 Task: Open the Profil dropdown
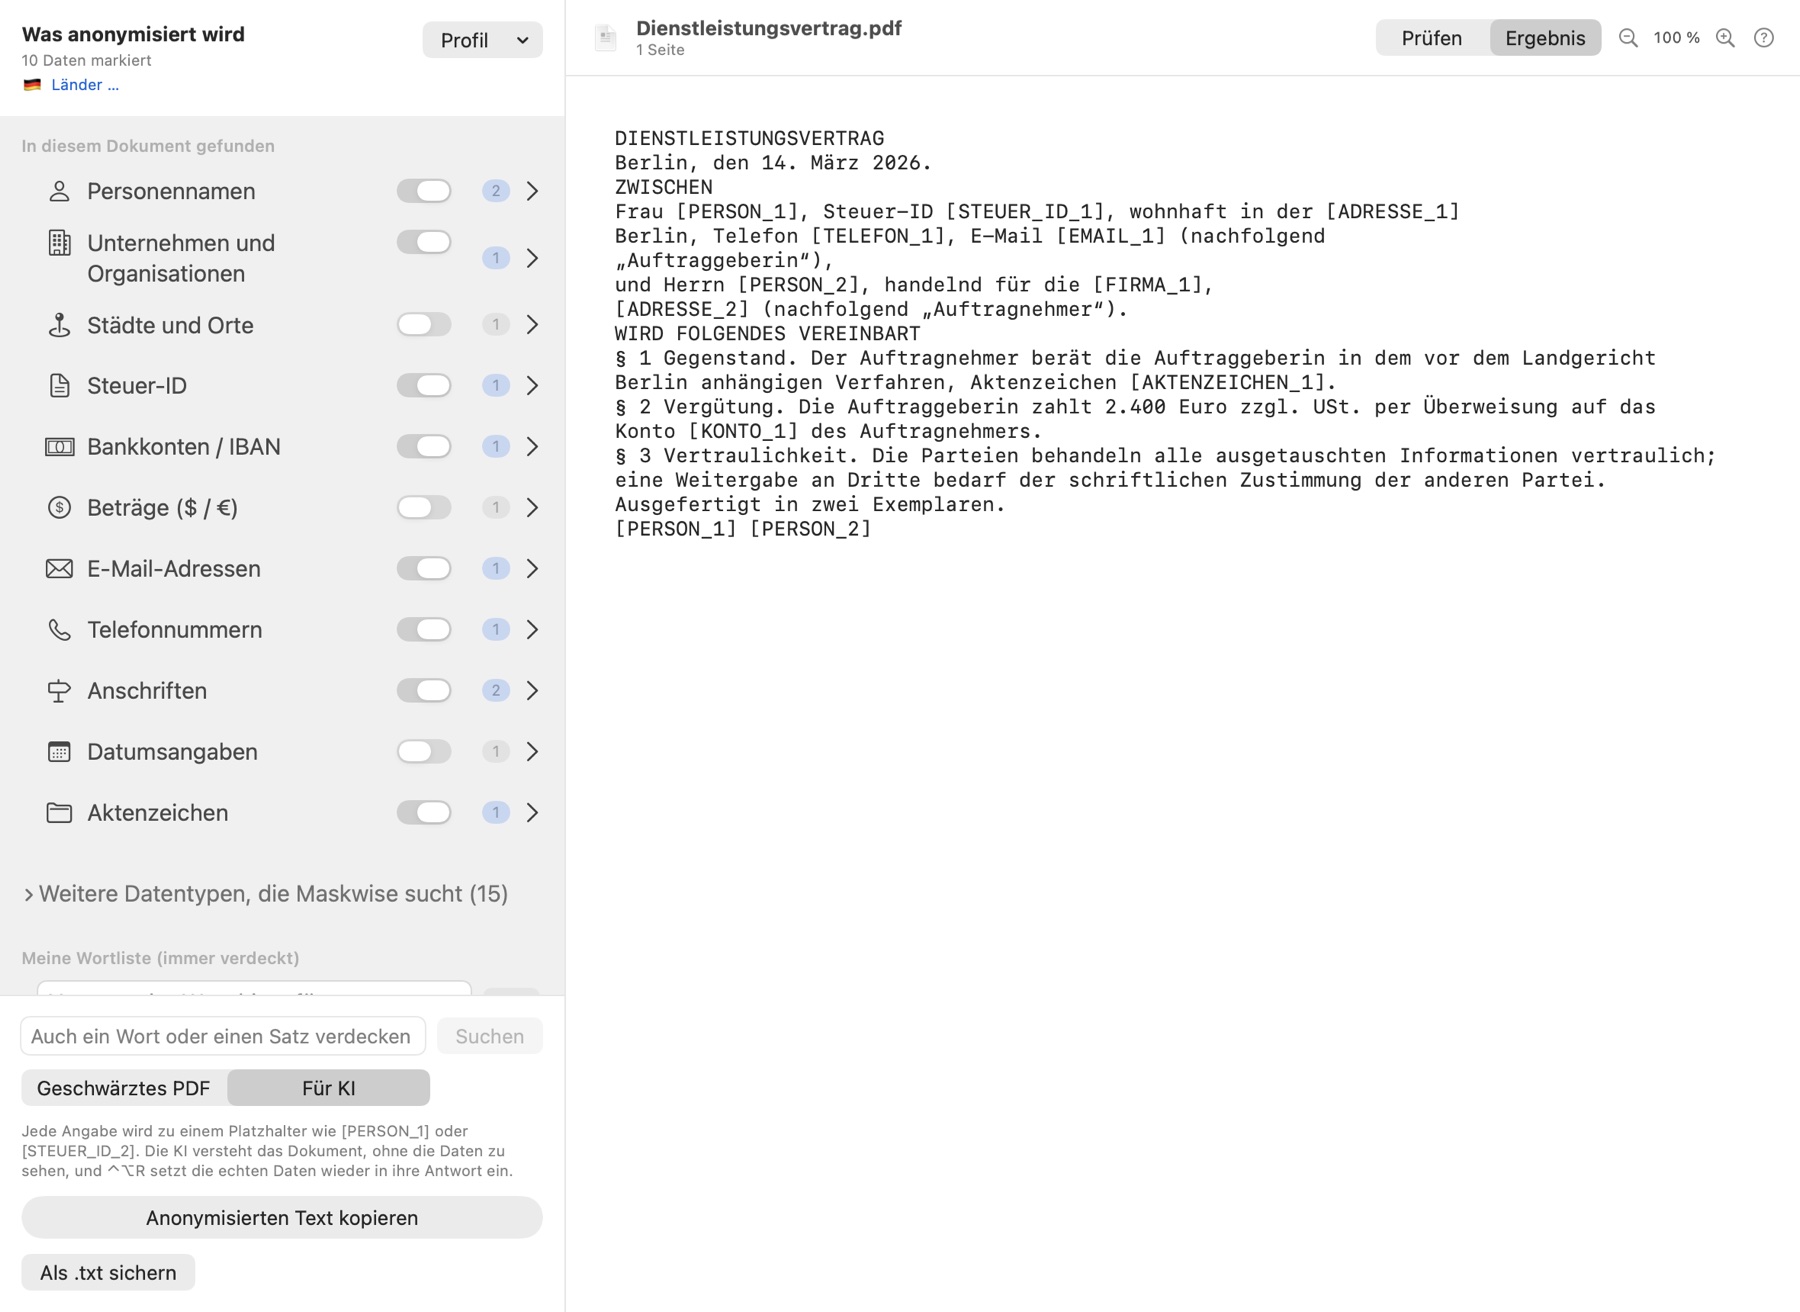pyautogui.click(x=483, y=40)
